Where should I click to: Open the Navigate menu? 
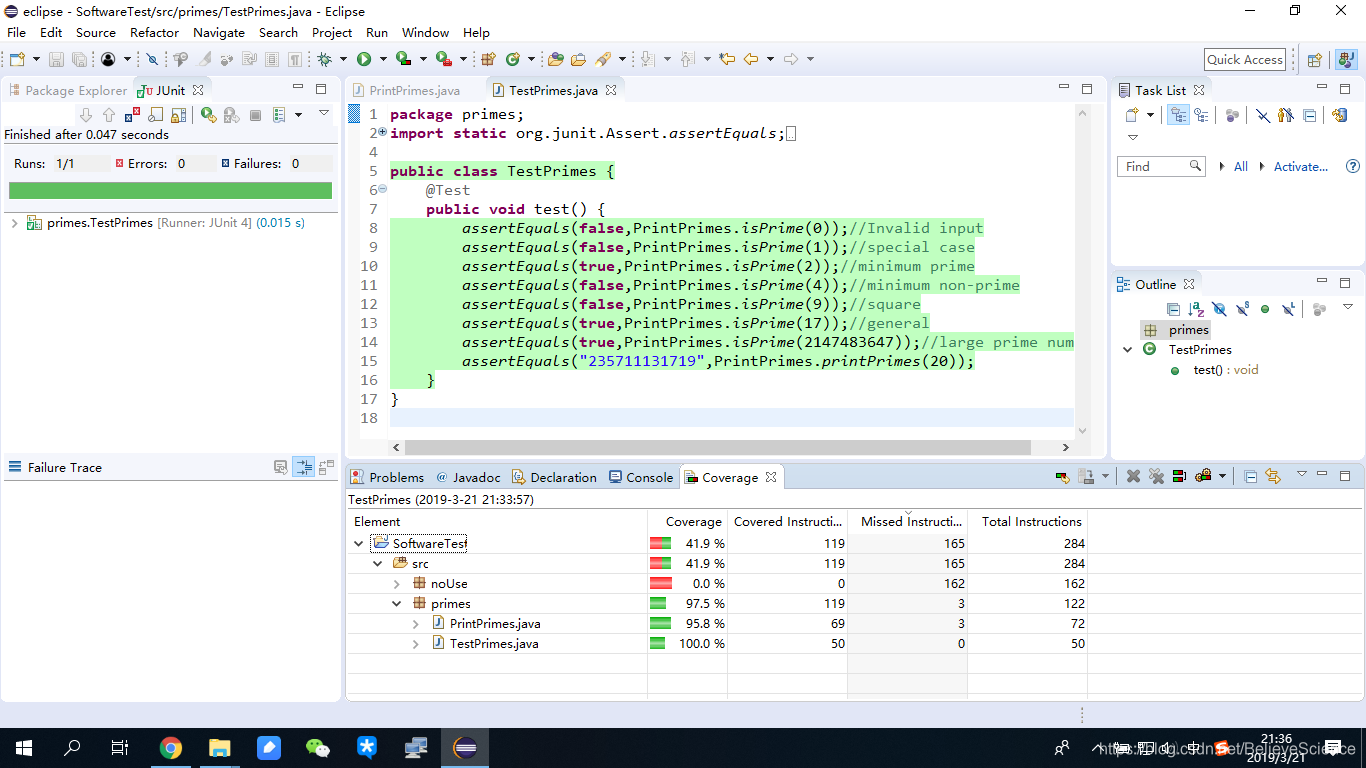[219, 32]
